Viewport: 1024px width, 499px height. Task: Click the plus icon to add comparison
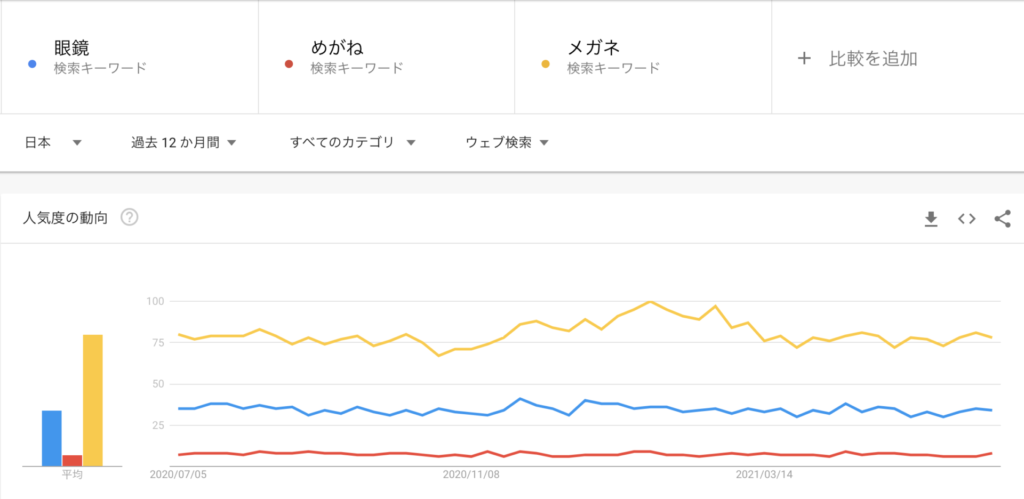[804, 59]
